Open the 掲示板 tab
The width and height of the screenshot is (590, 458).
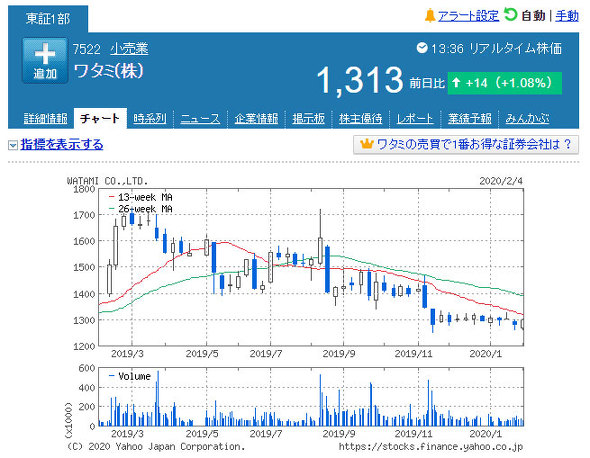click(309, 119)
